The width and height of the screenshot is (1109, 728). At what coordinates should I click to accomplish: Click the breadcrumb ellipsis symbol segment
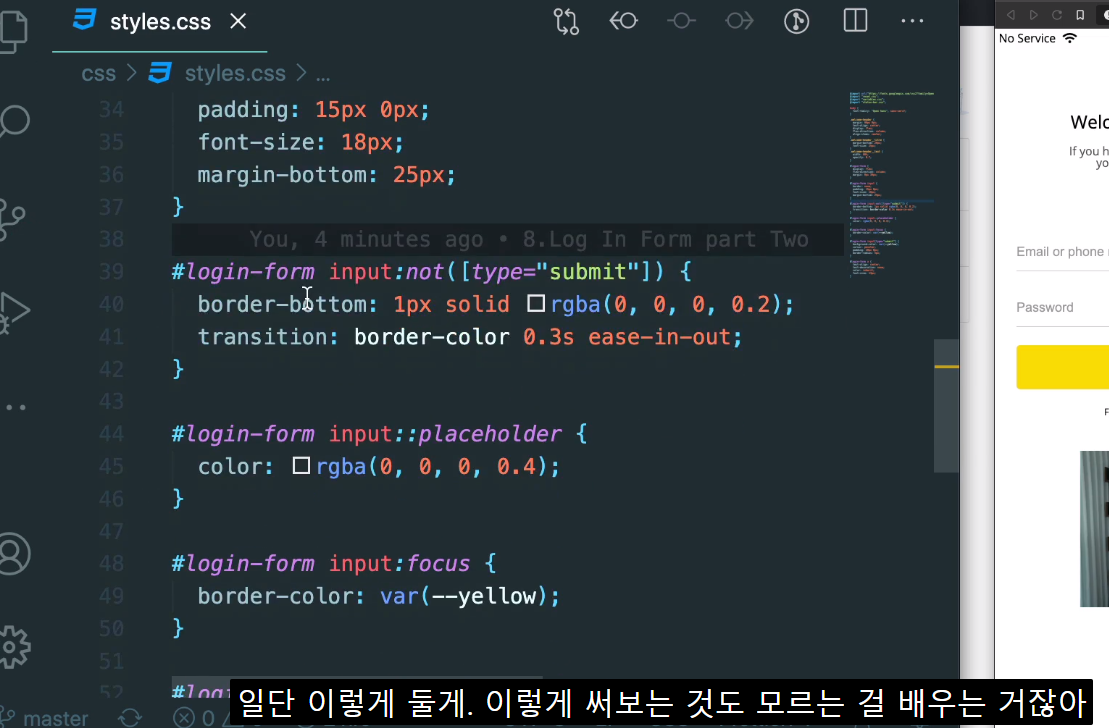pos(323,74)
